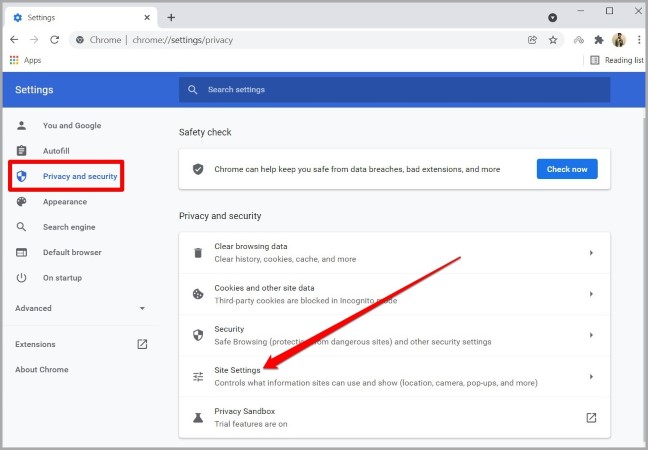
Task: Open On startup settings in sidebar
Action: point(62,278)
